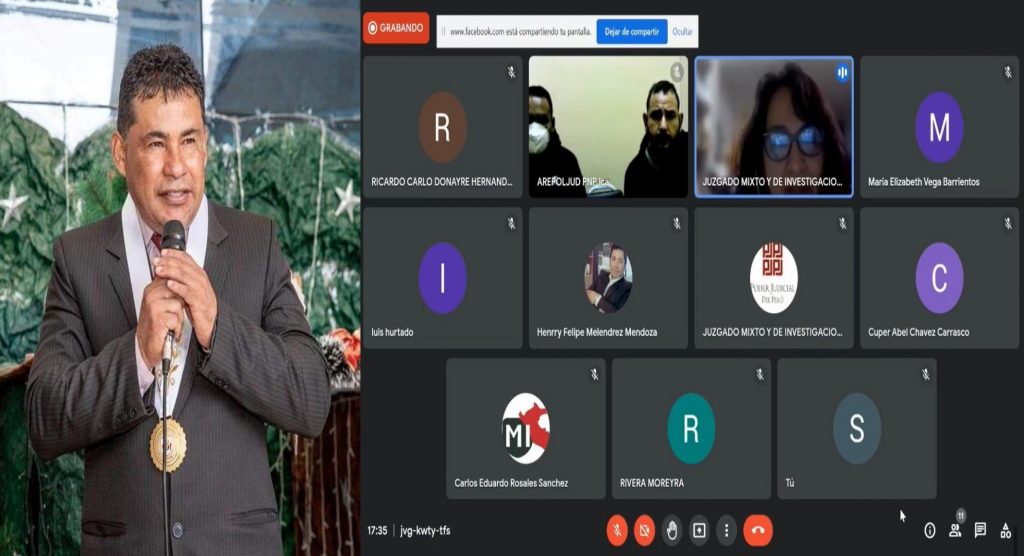Select Maria Elizabeth Vega Barrientos avatar
This screenshot has width=1024, height=556.
pos(939,127)
